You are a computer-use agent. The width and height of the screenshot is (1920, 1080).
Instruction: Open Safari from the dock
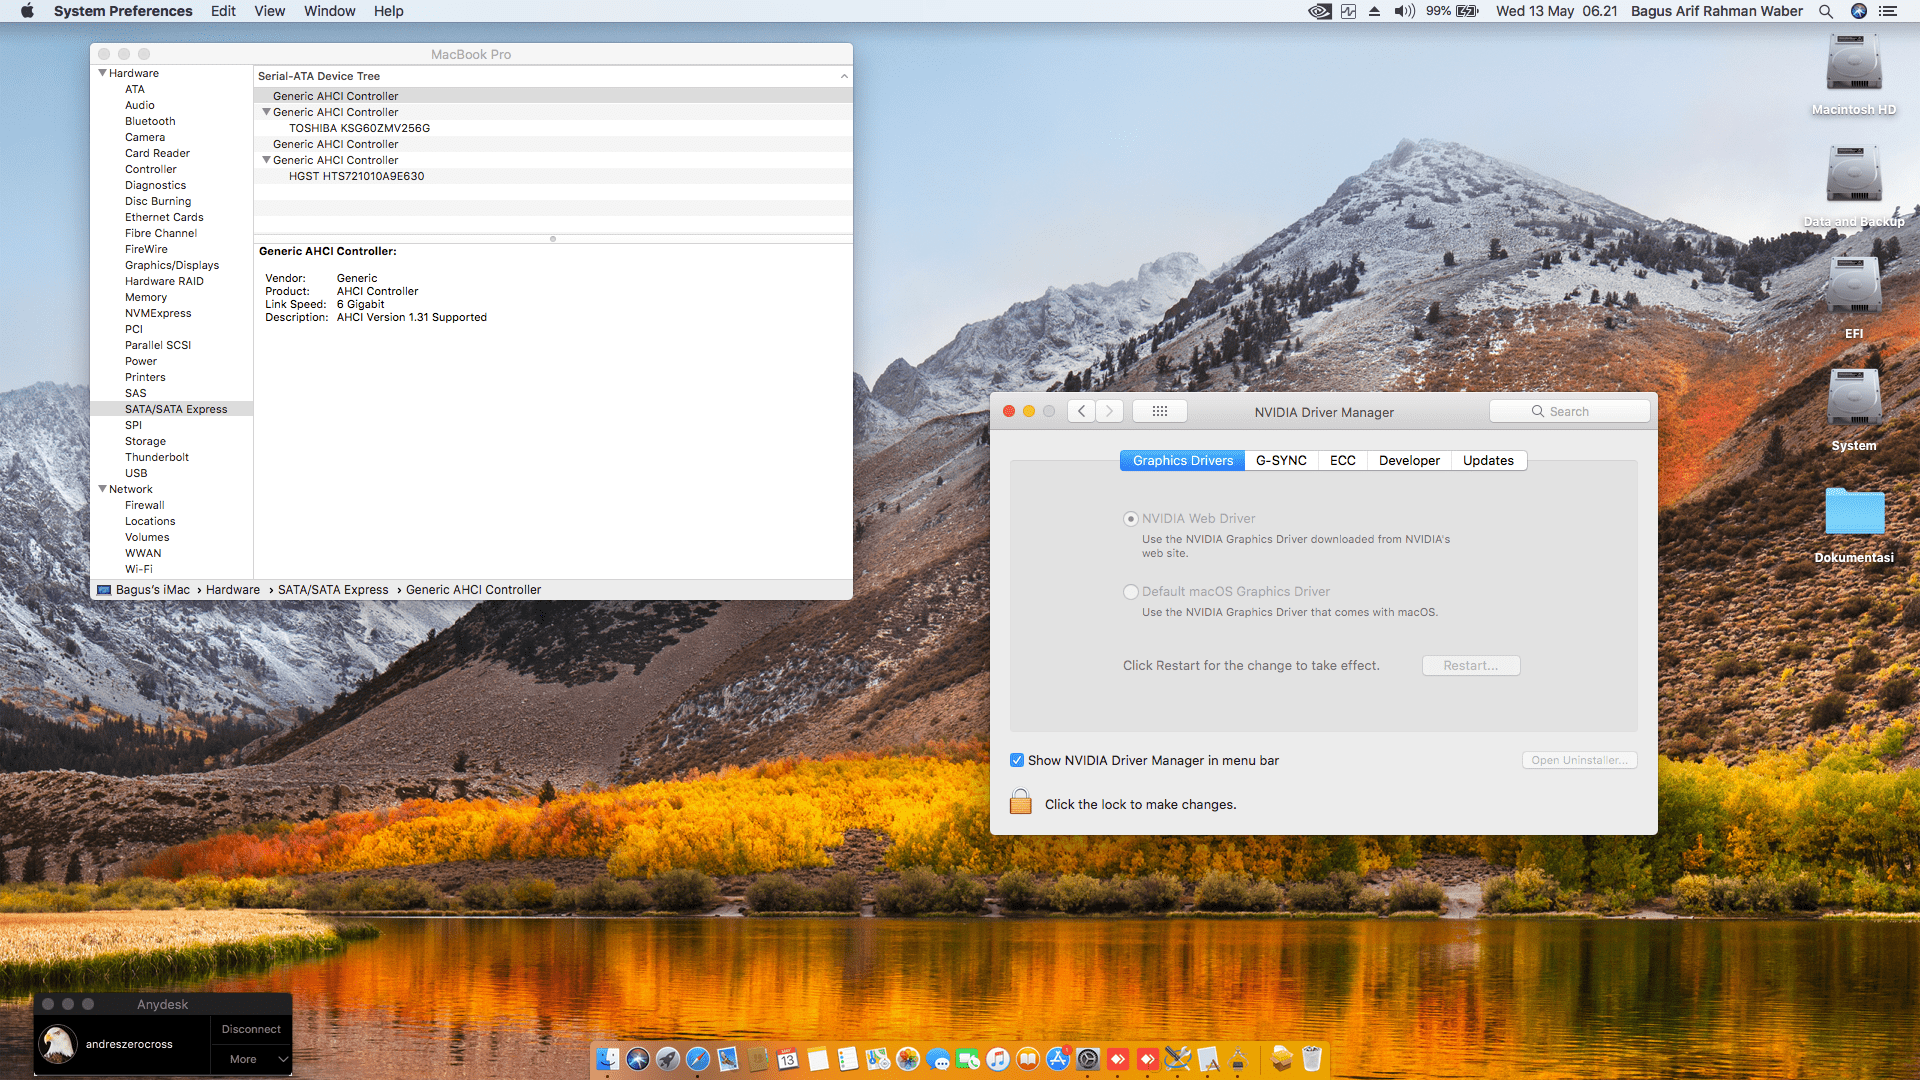tap(698, 1059)
